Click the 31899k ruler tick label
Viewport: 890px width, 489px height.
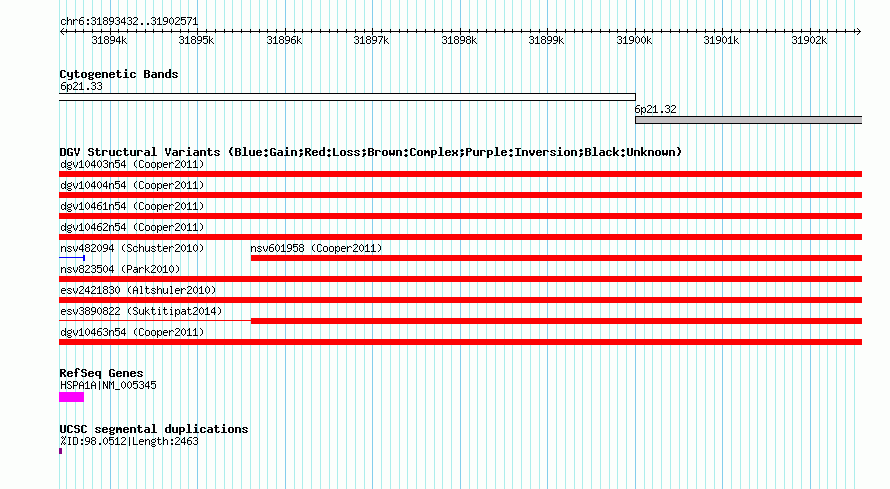[x=545, y=41]
